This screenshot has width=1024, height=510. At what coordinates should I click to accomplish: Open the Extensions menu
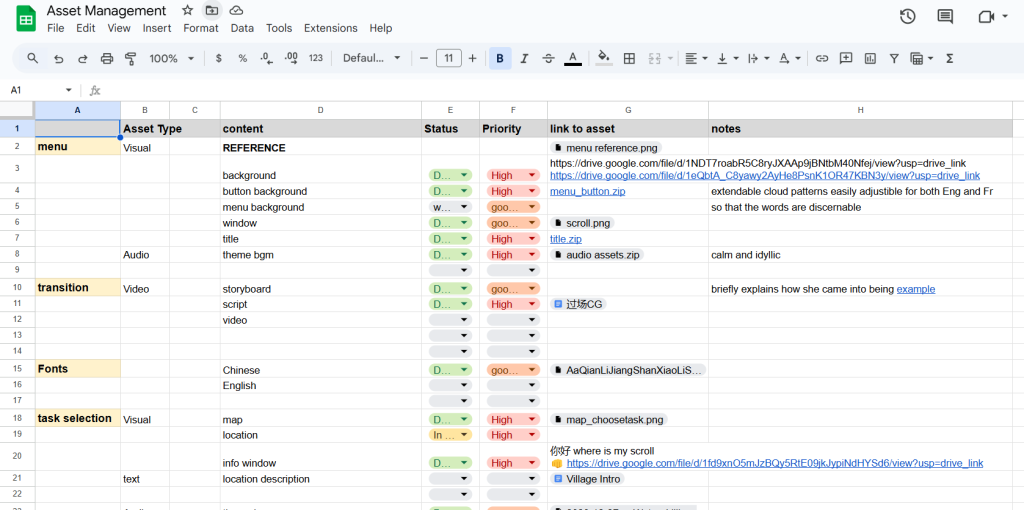330,28
